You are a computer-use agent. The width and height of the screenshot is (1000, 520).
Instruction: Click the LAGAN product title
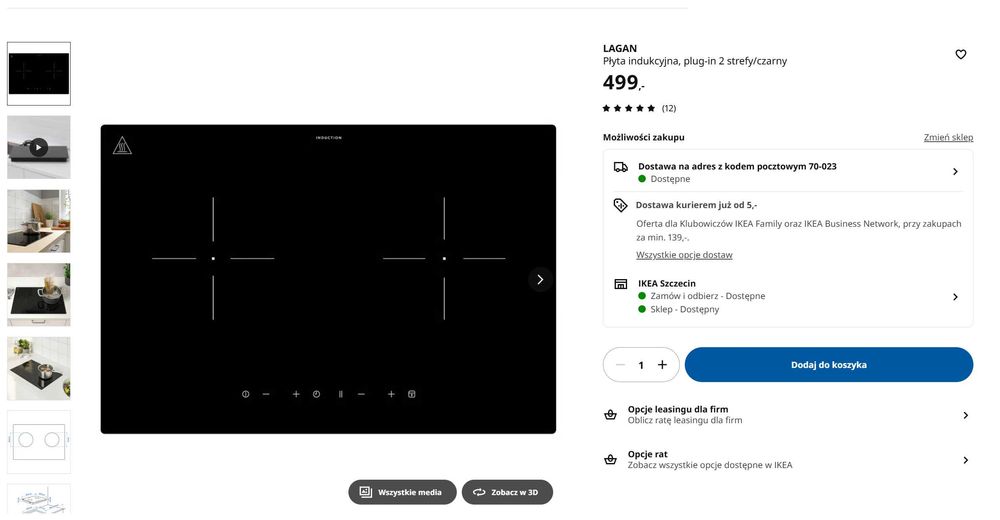click(x=620, y=48)
